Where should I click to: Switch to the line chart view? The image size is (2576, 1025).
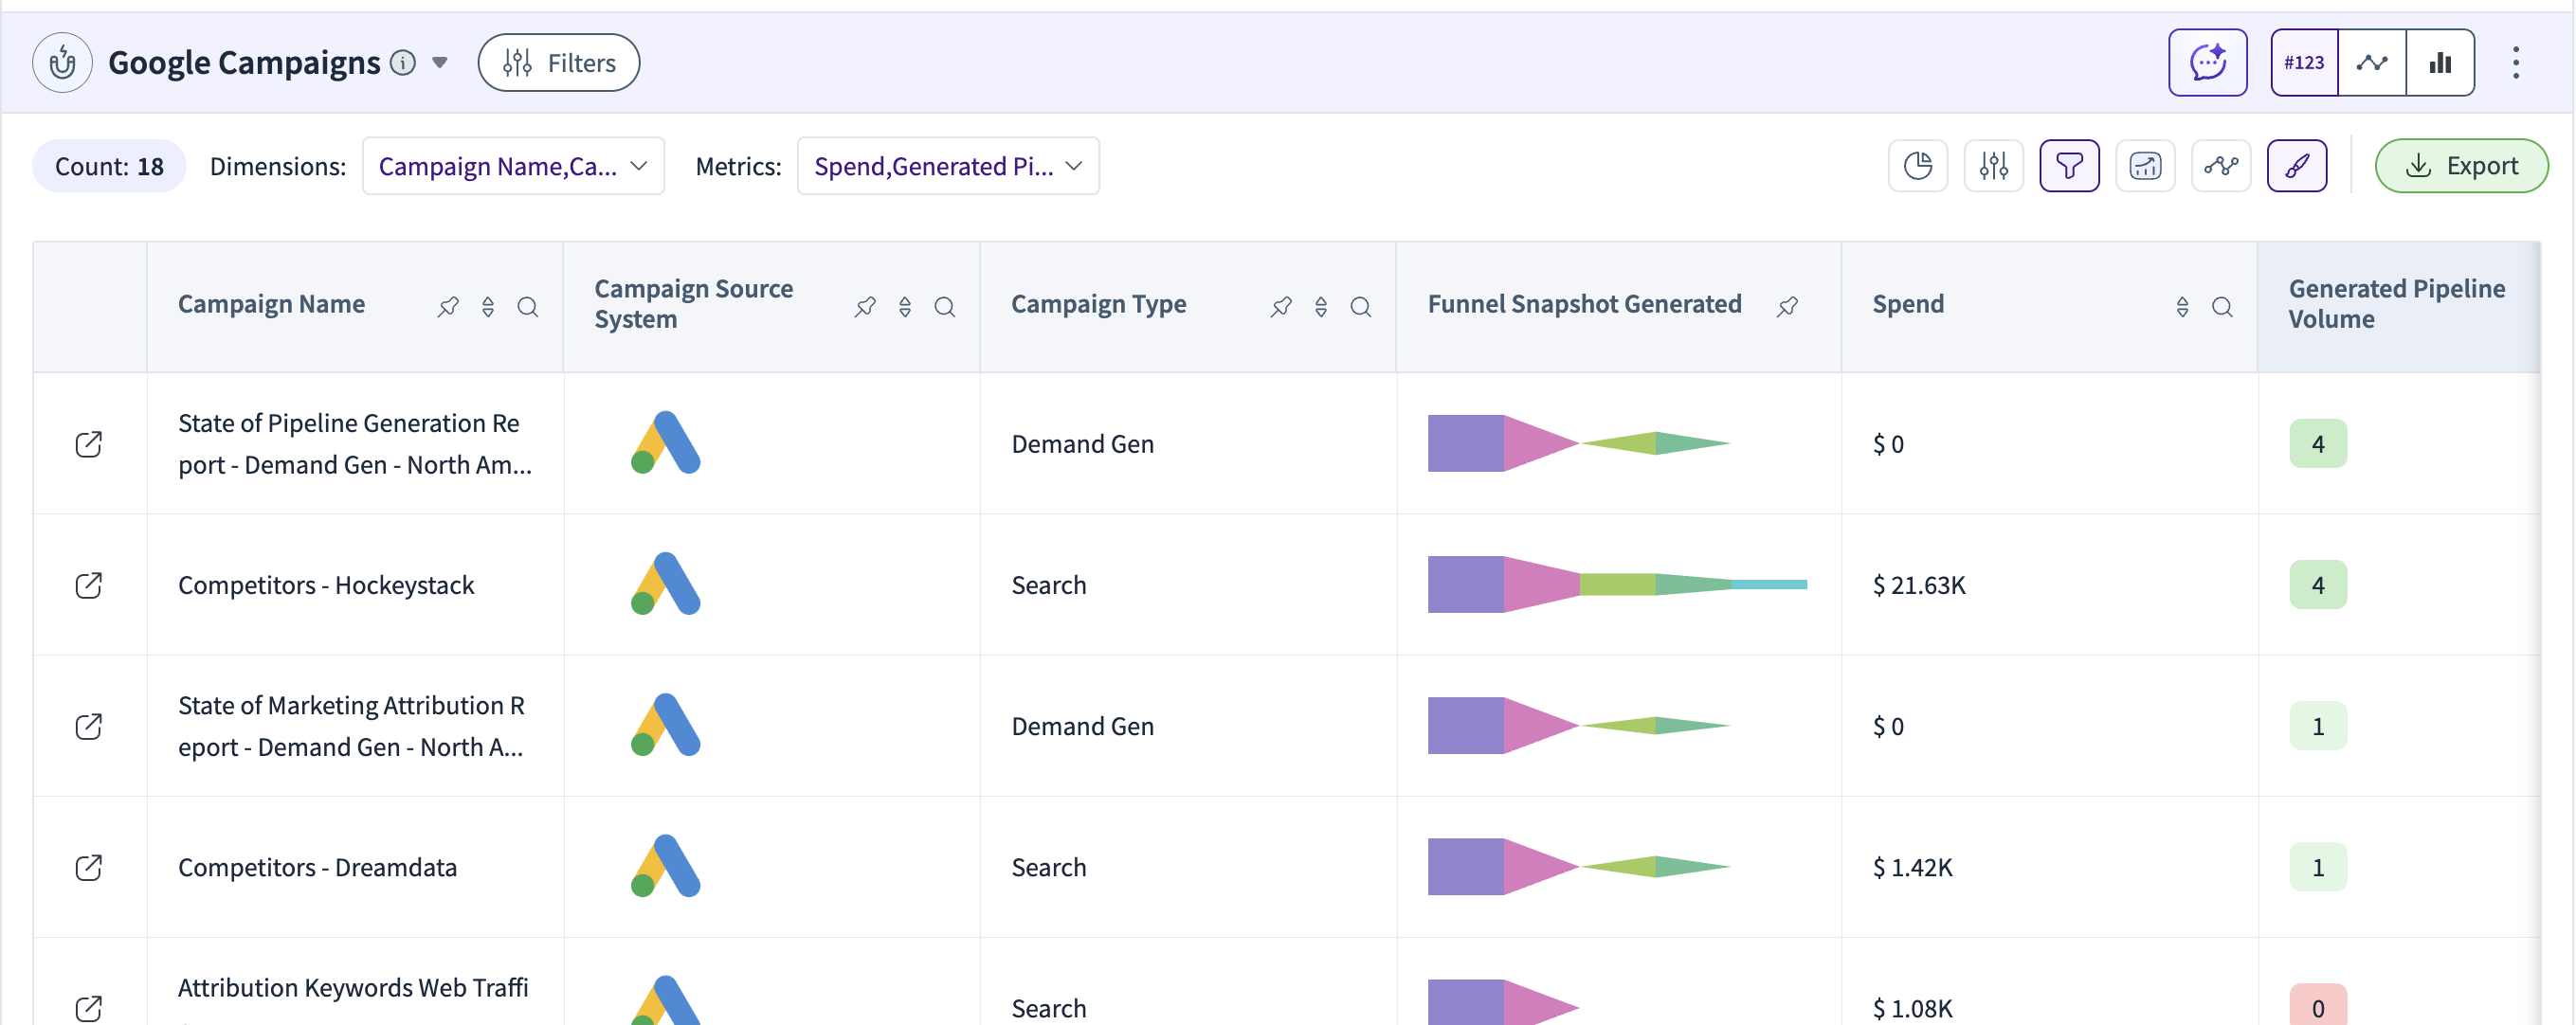2371,62
